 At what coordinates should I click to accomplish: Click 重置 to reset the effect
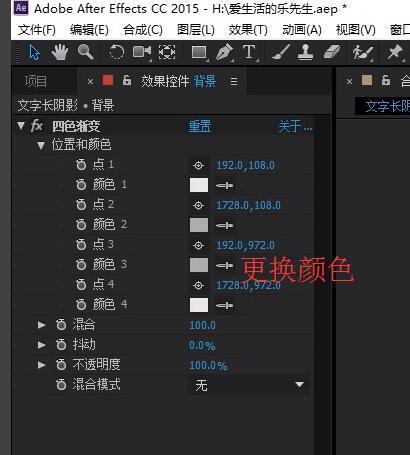pos(200,127)
